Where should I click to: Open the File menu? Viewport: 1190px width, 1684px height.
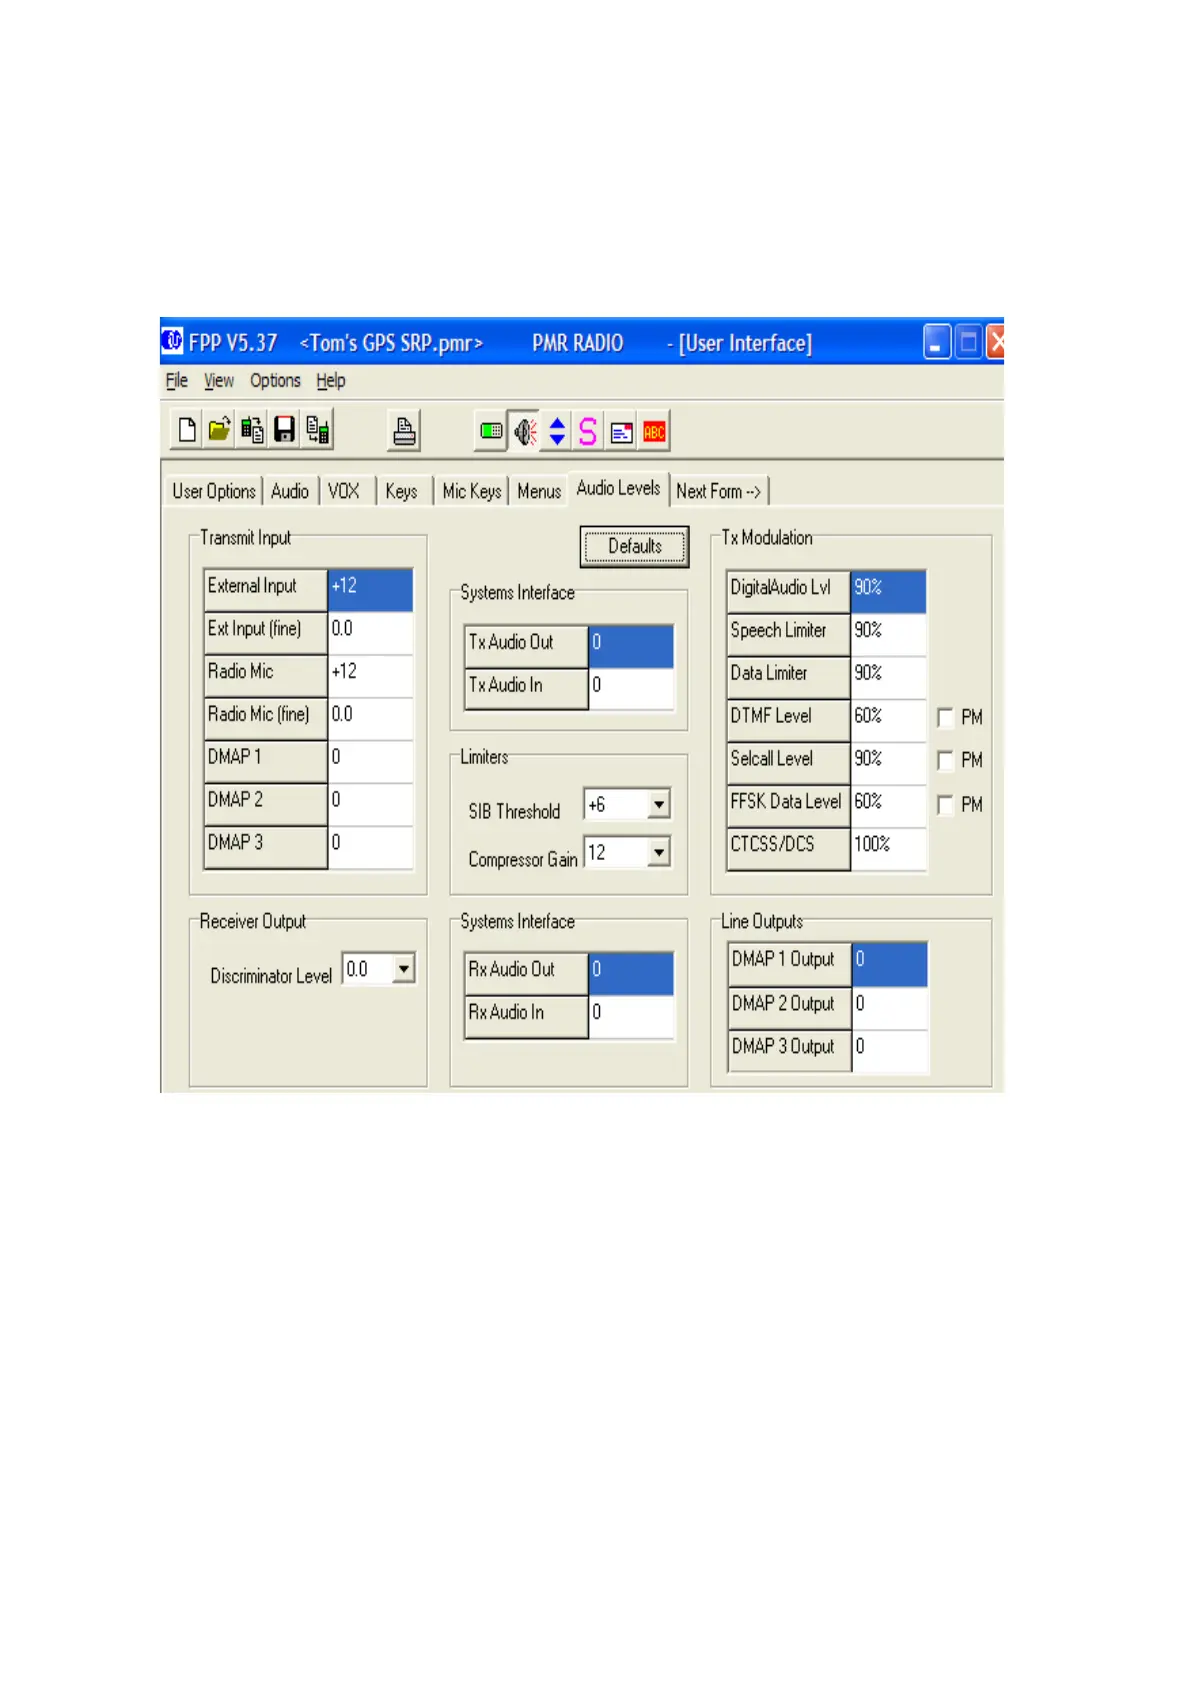pos(177,380)
